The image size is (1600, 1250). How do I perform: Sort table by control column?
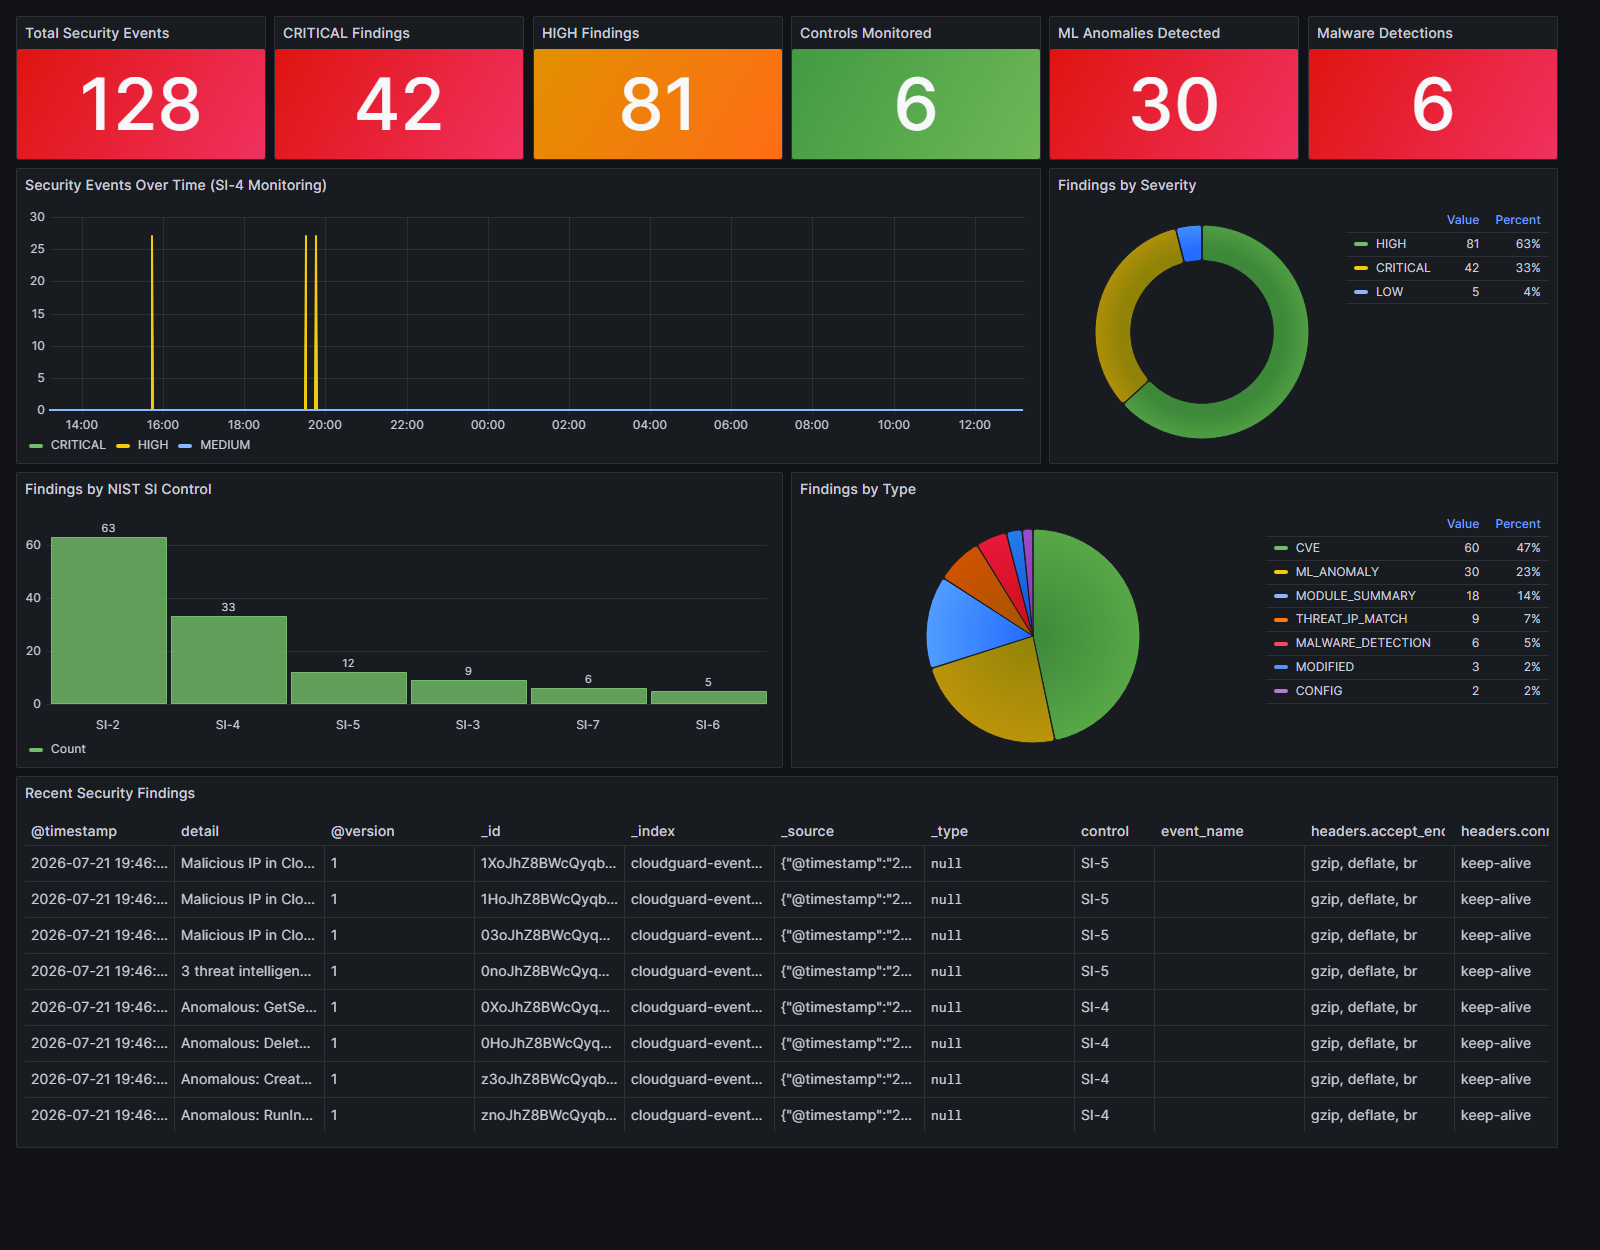1104,831
